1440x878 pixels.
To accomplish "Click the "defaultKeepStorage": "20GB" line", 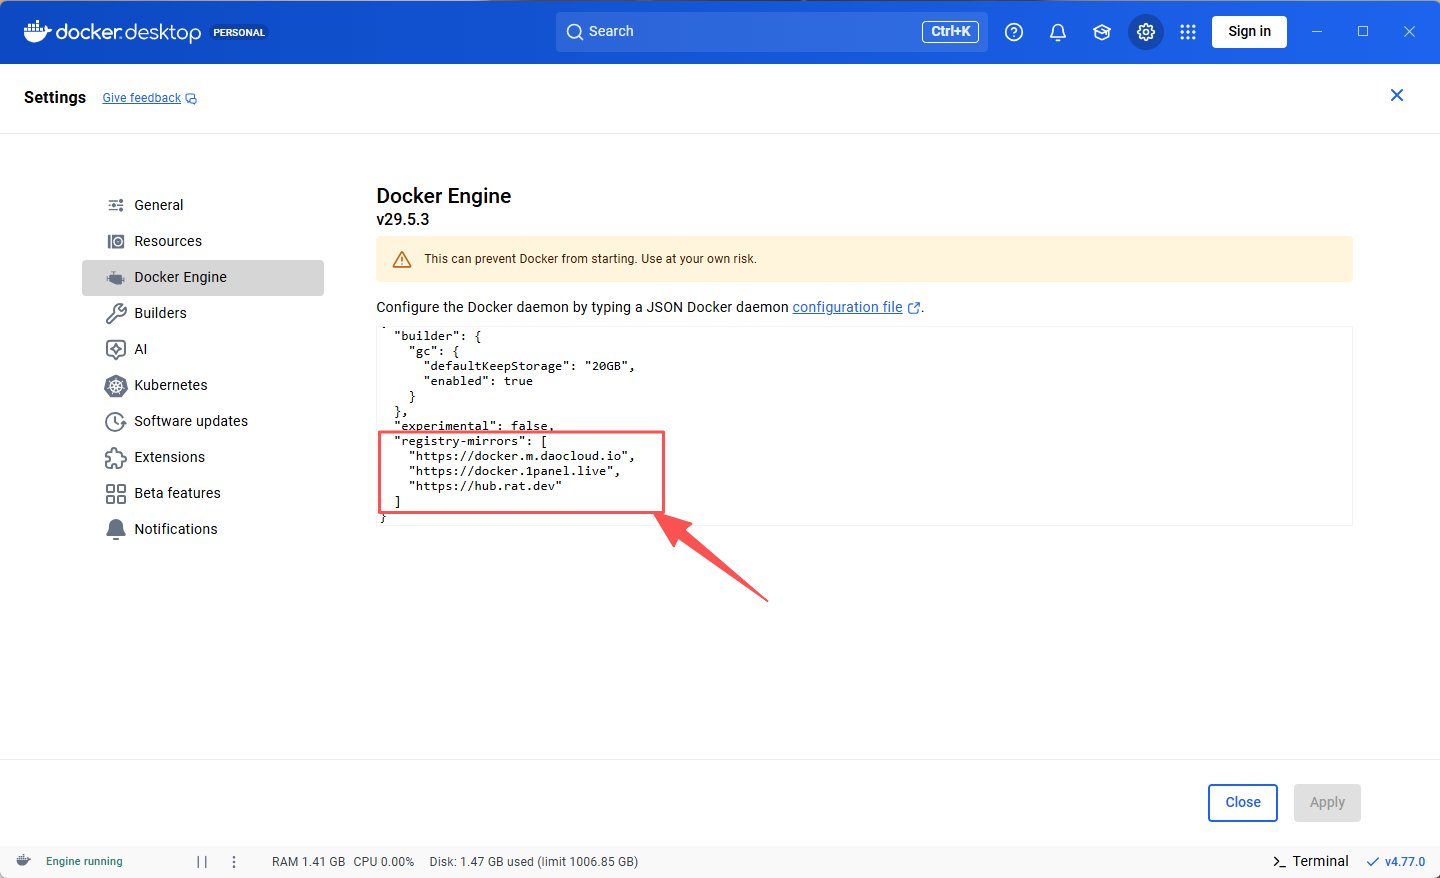I will (529, 366).
